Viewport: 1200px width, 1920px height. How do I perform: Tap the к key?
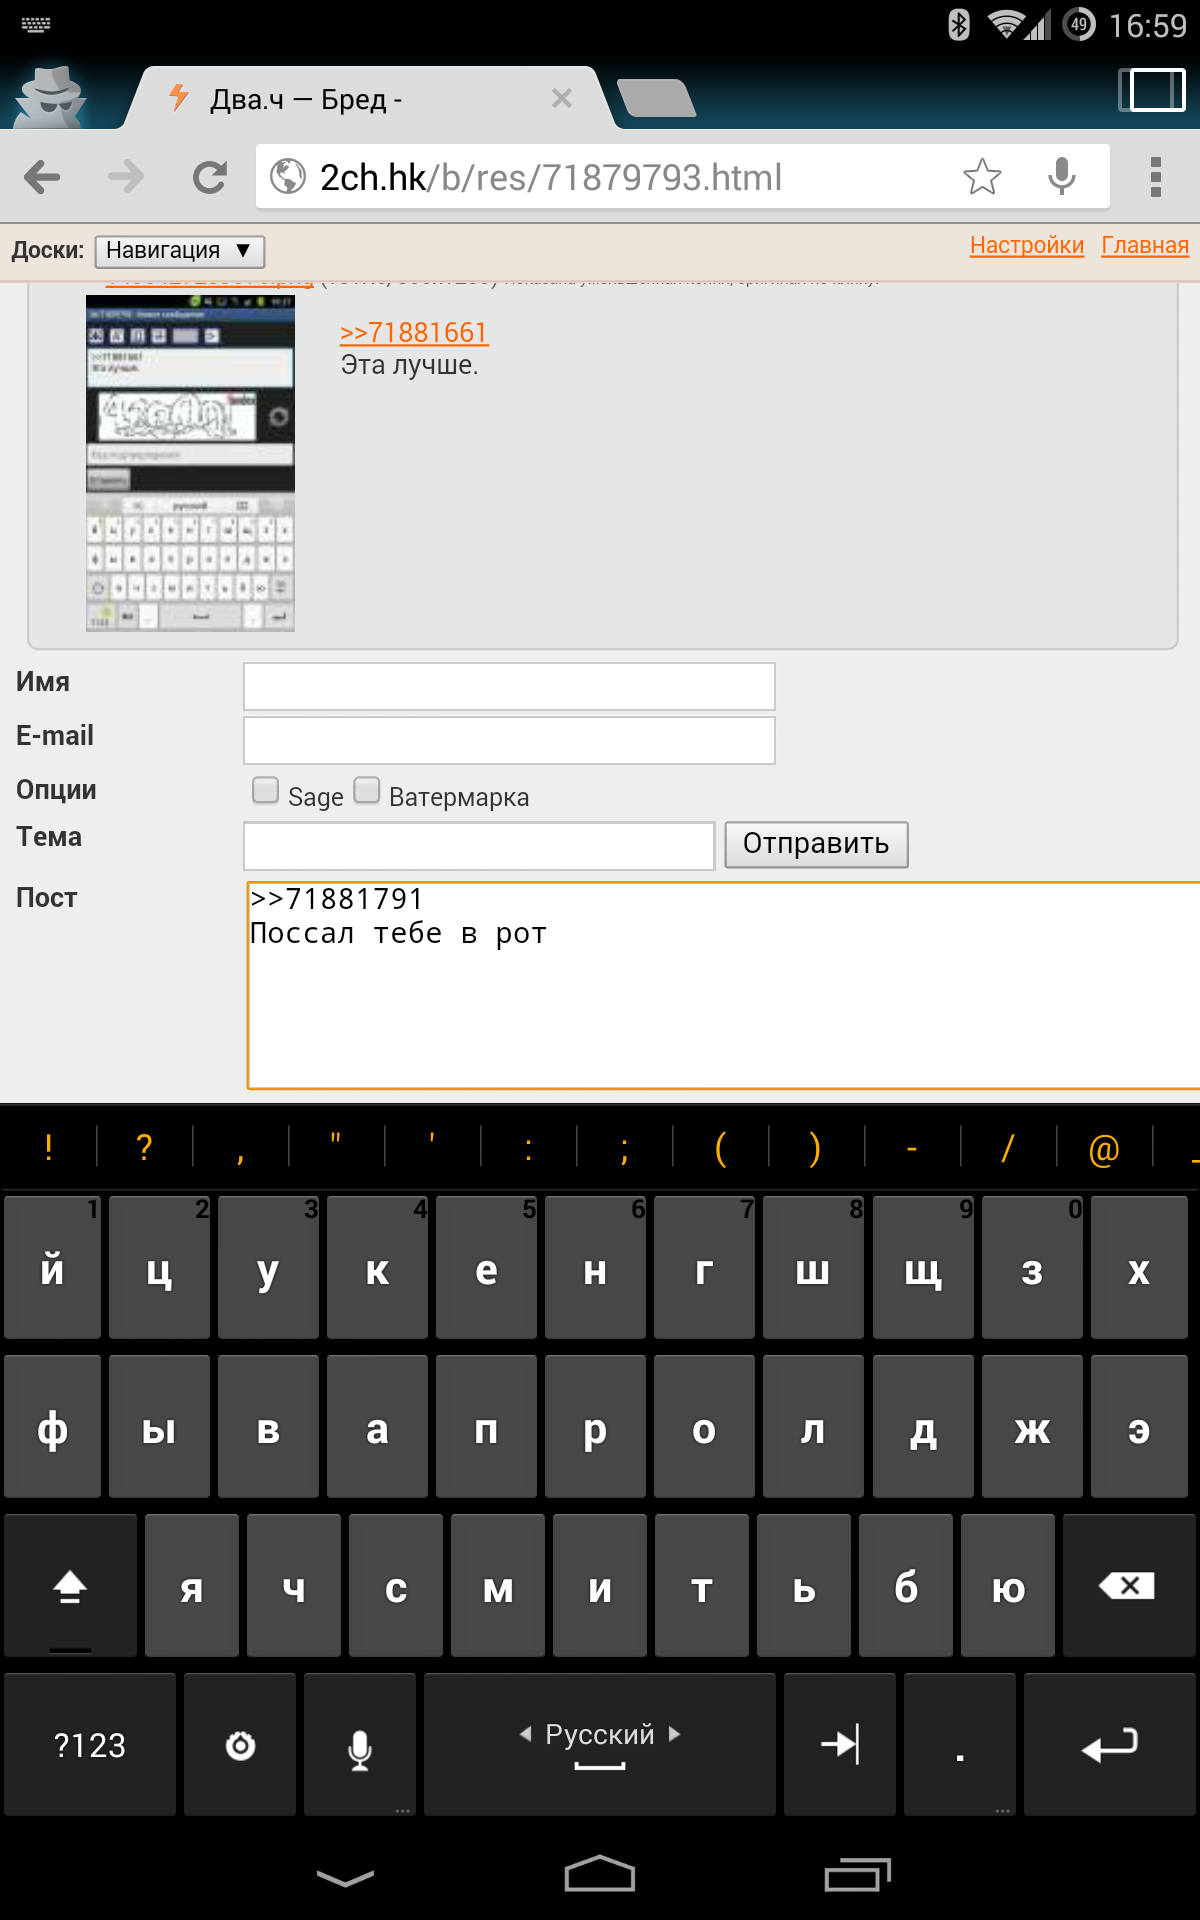point(377,1268)
